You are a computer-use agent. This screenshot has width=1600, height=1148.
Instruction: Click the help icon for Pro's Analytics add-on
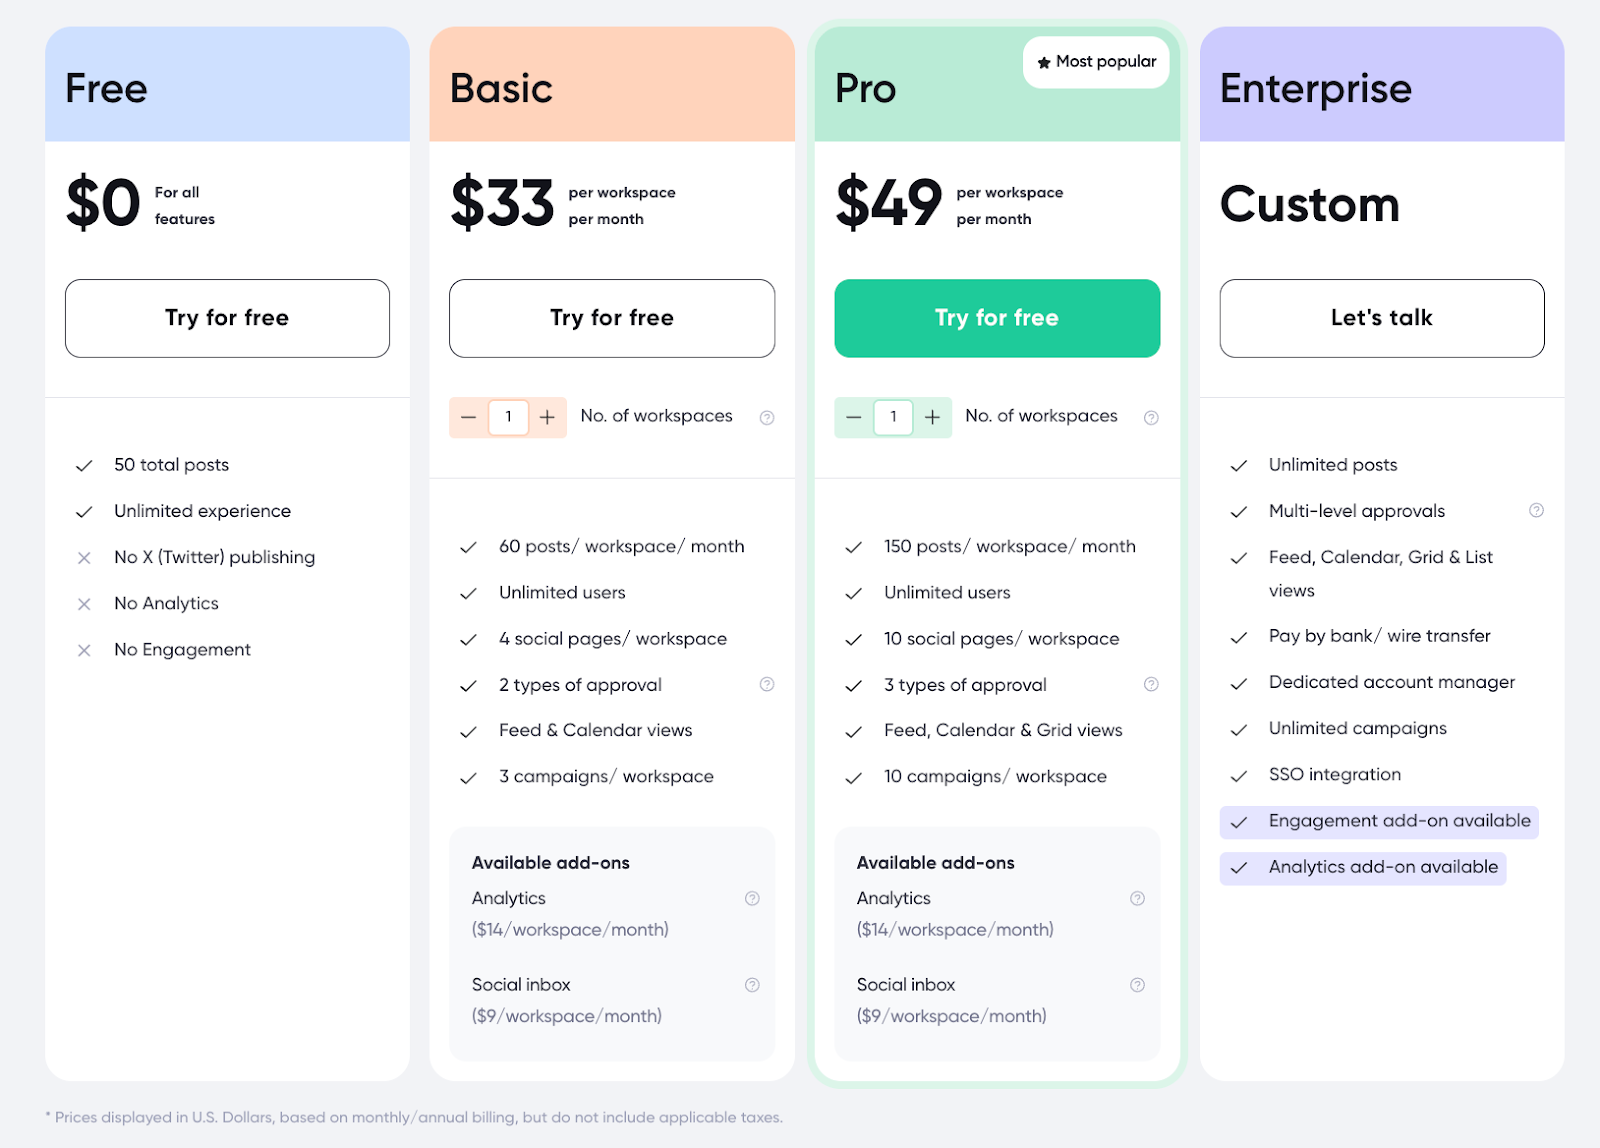(x=1137, y=899)
